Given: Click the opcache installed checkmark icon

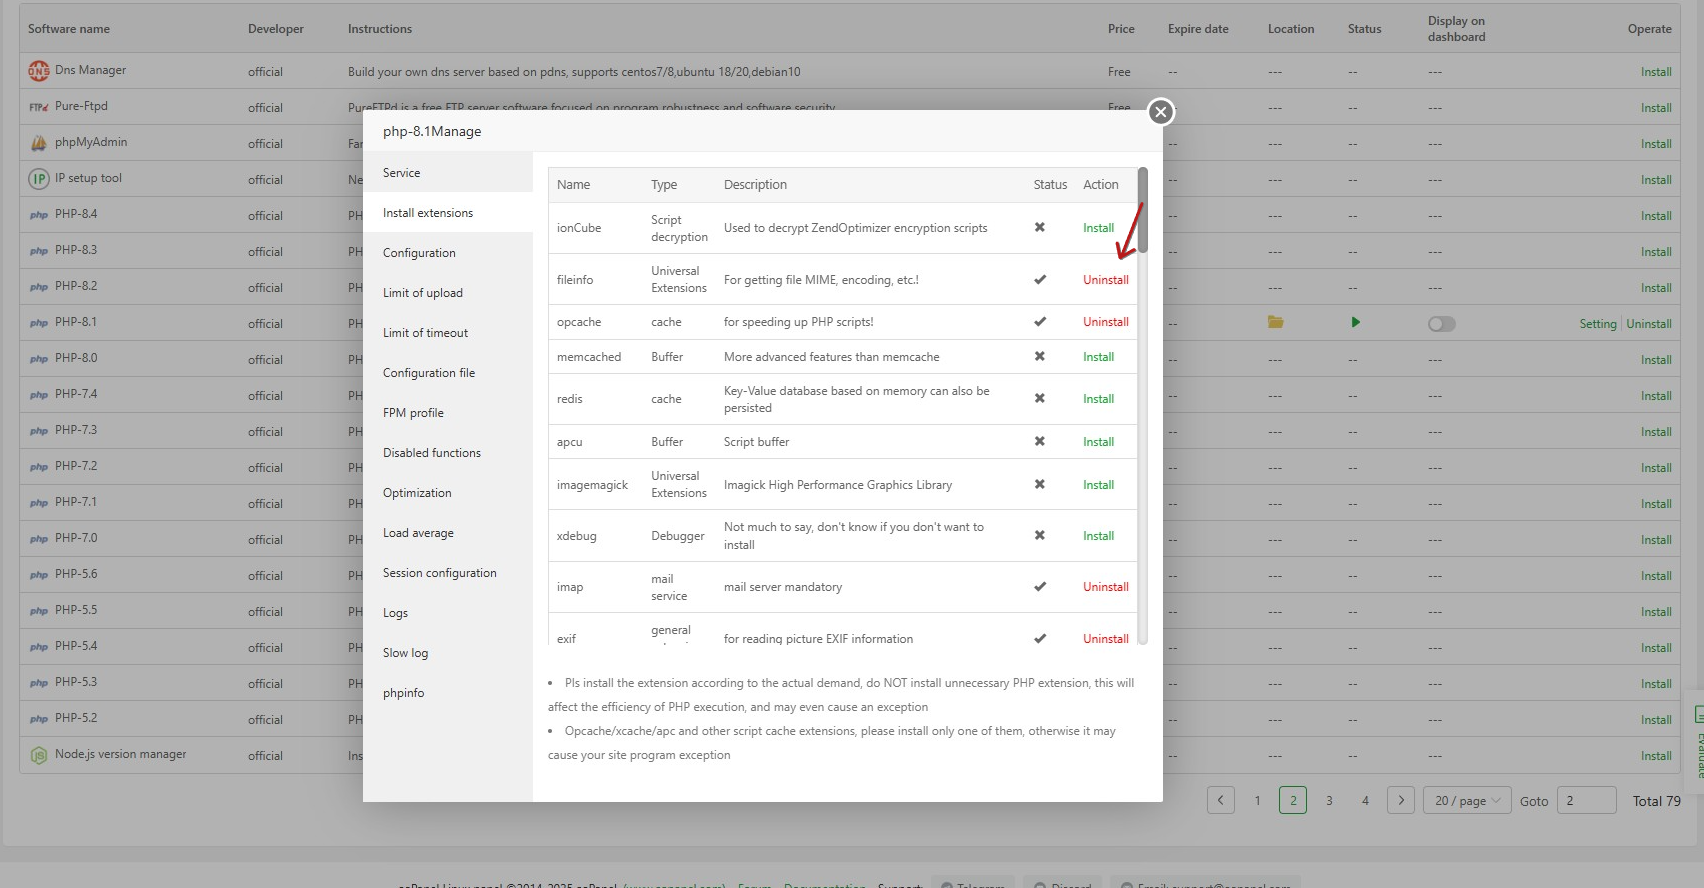Looking at the screenshot, I should (x=1040, y=321).
